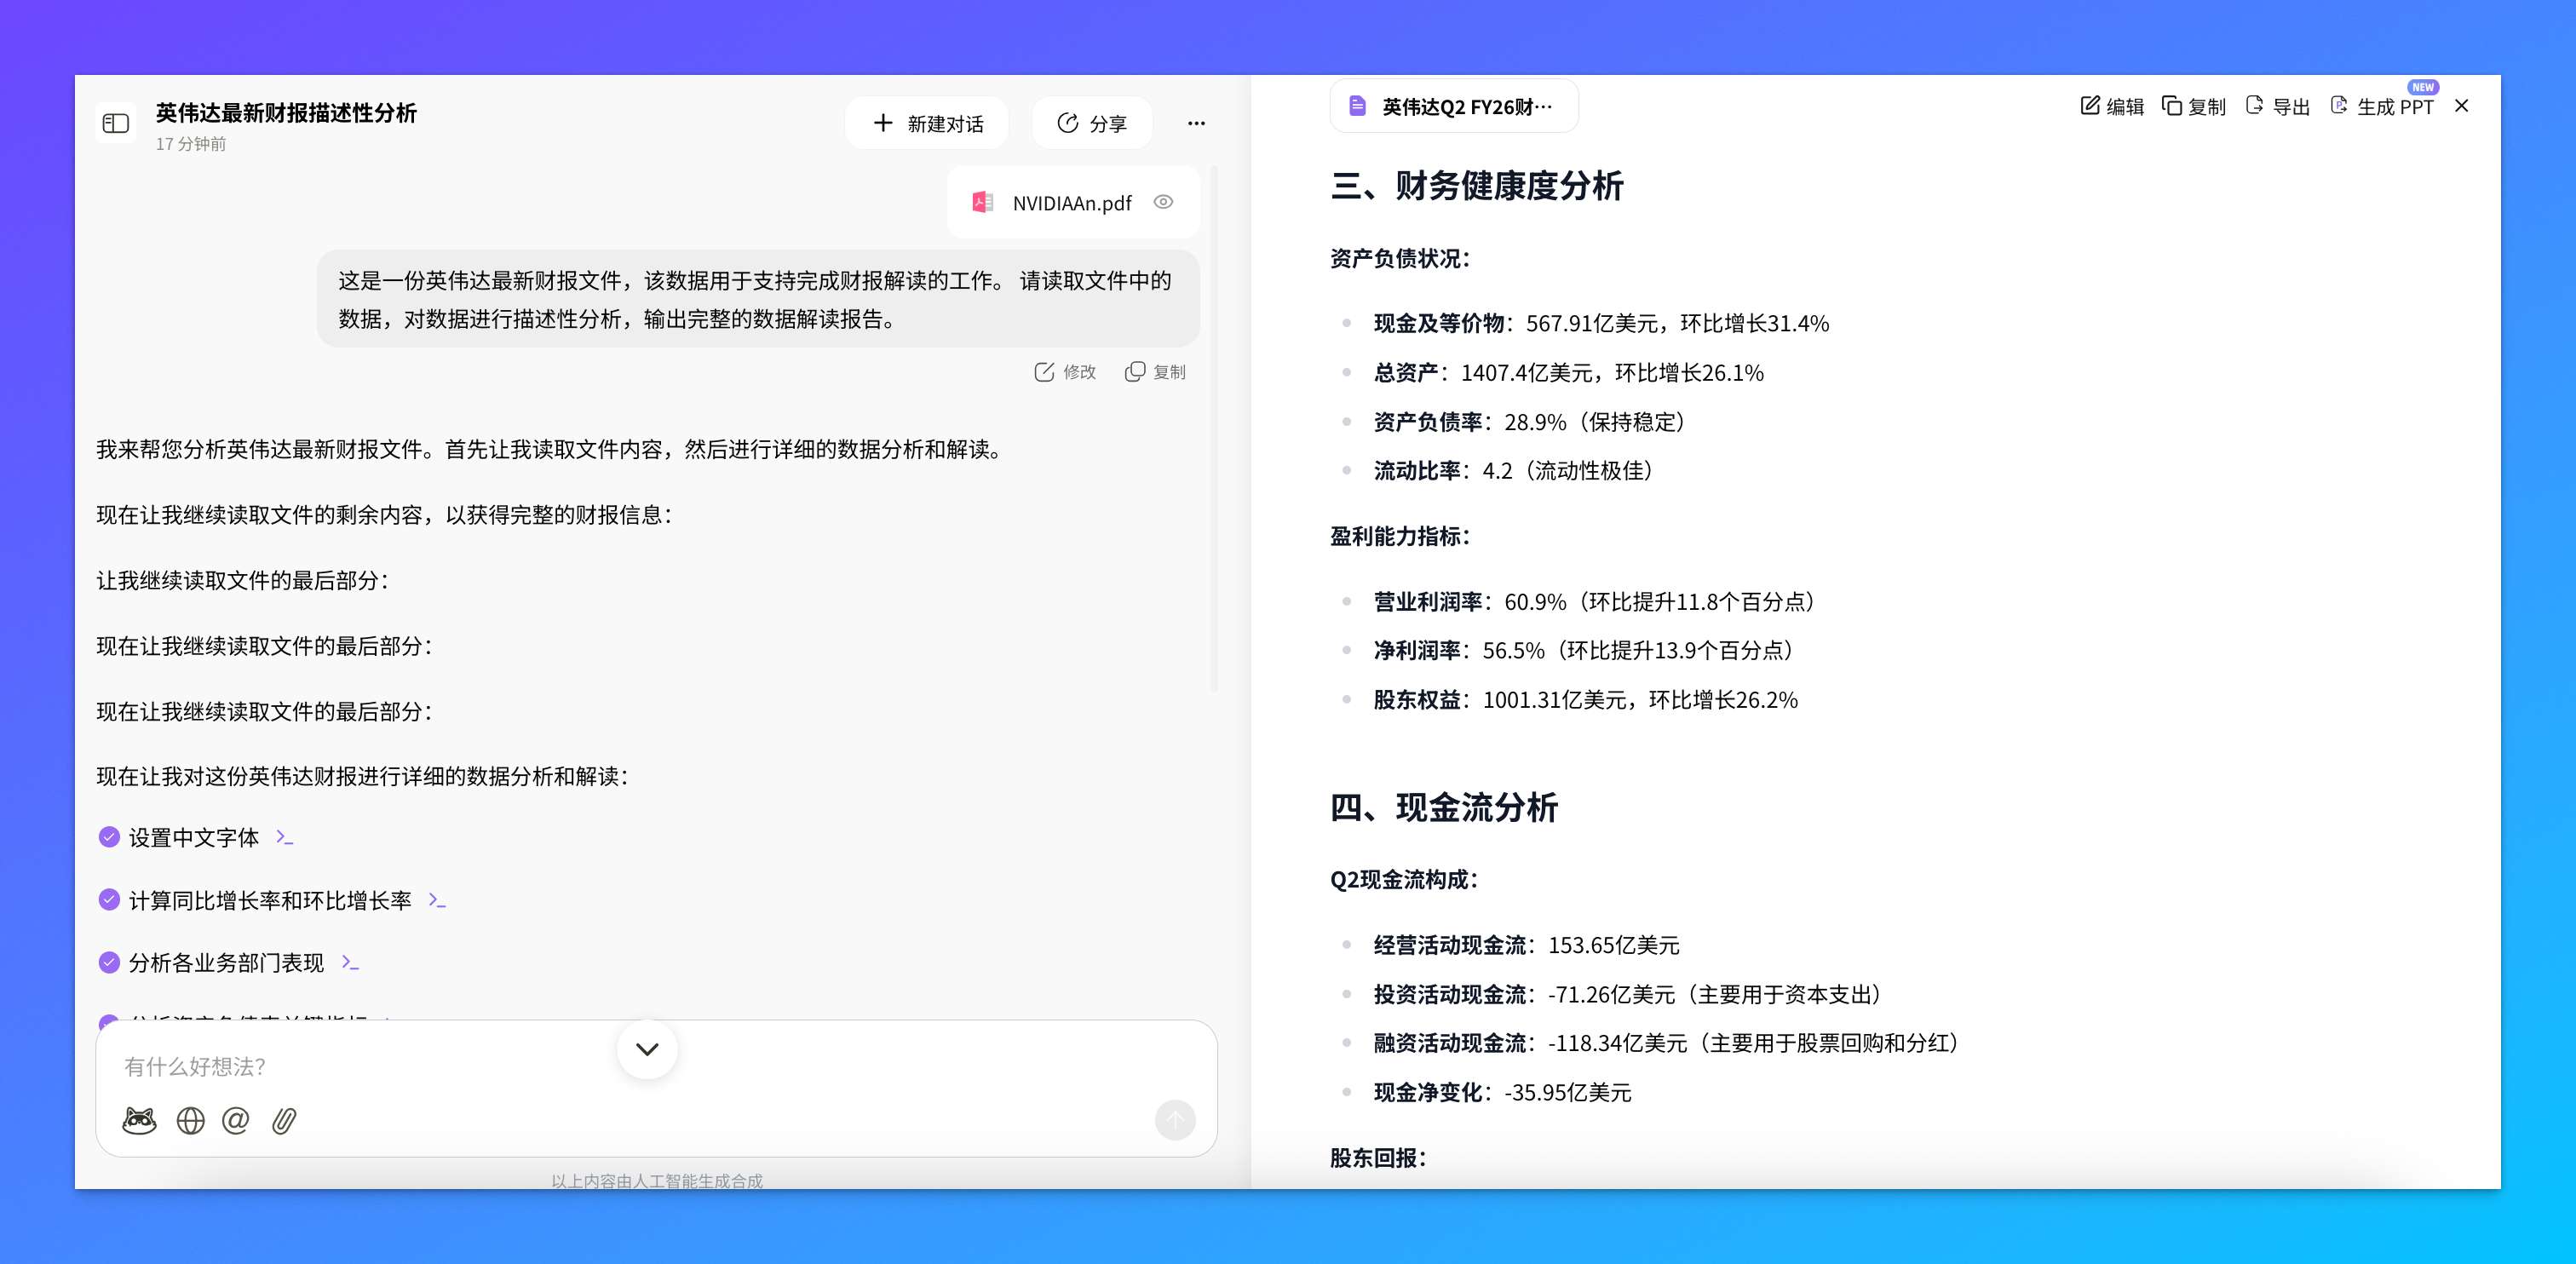
Task: Toggle the 设置中文字体 task checkmark
Action: pos(108,837)
